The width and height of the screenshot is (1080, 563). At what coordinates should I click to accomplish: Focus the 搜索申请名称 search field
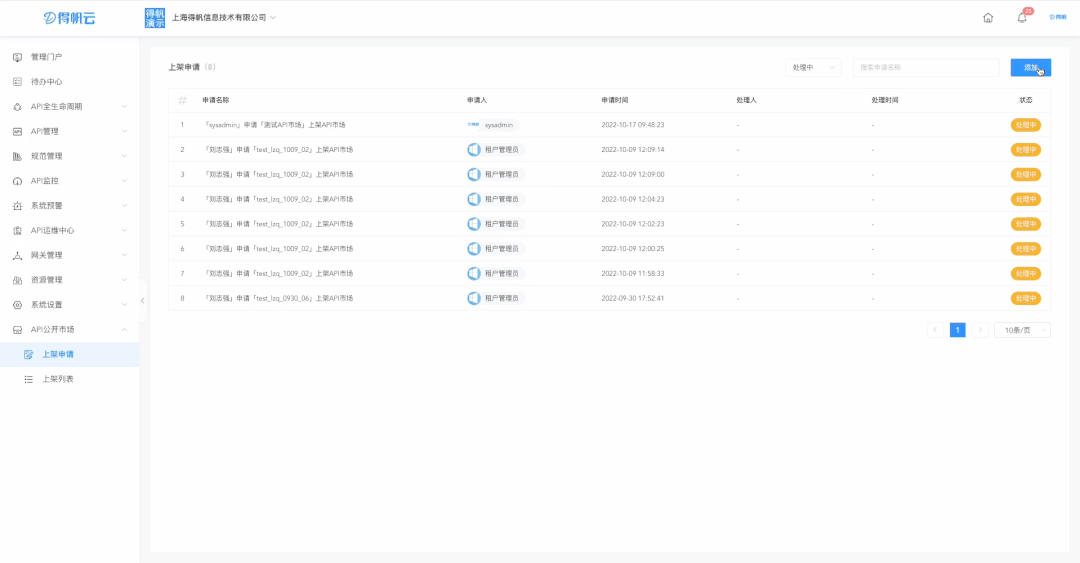[x=926, y=68]
